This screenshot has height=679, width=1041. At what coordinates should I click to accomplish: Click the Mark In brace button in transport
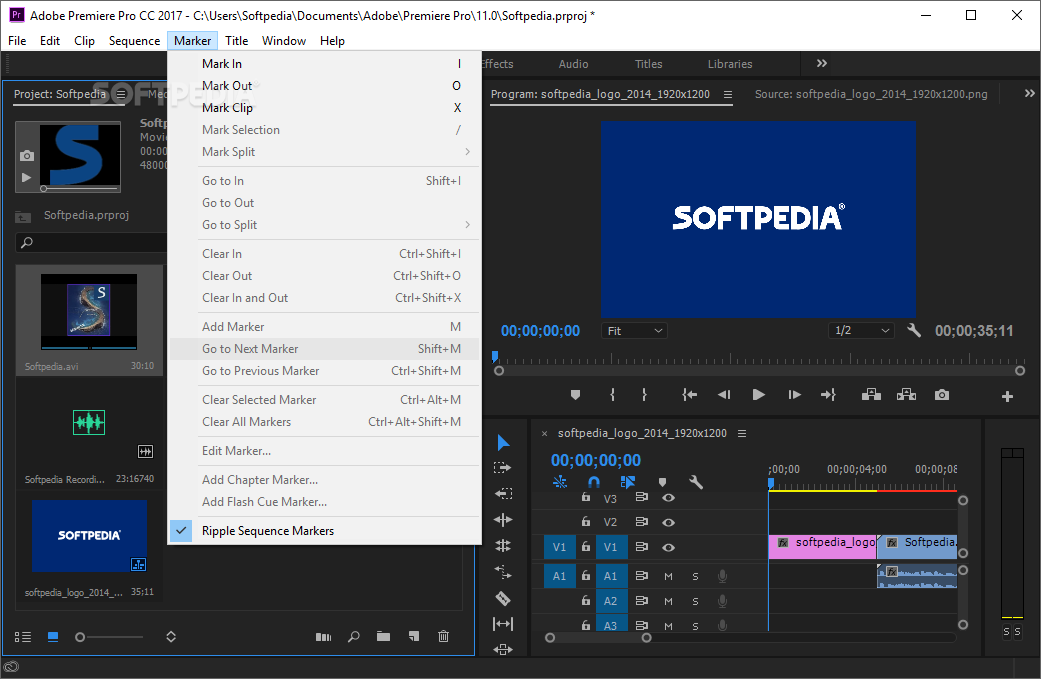612,395
